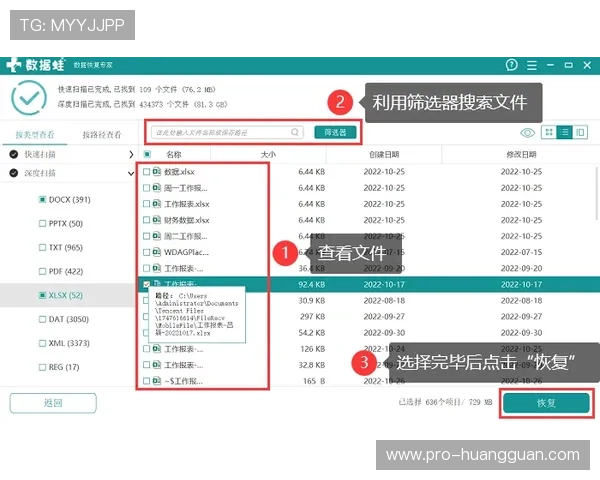Viewport: 600px width, 480px height.
Task: Expand the 快速扫描 arrow
Action: 131,154
